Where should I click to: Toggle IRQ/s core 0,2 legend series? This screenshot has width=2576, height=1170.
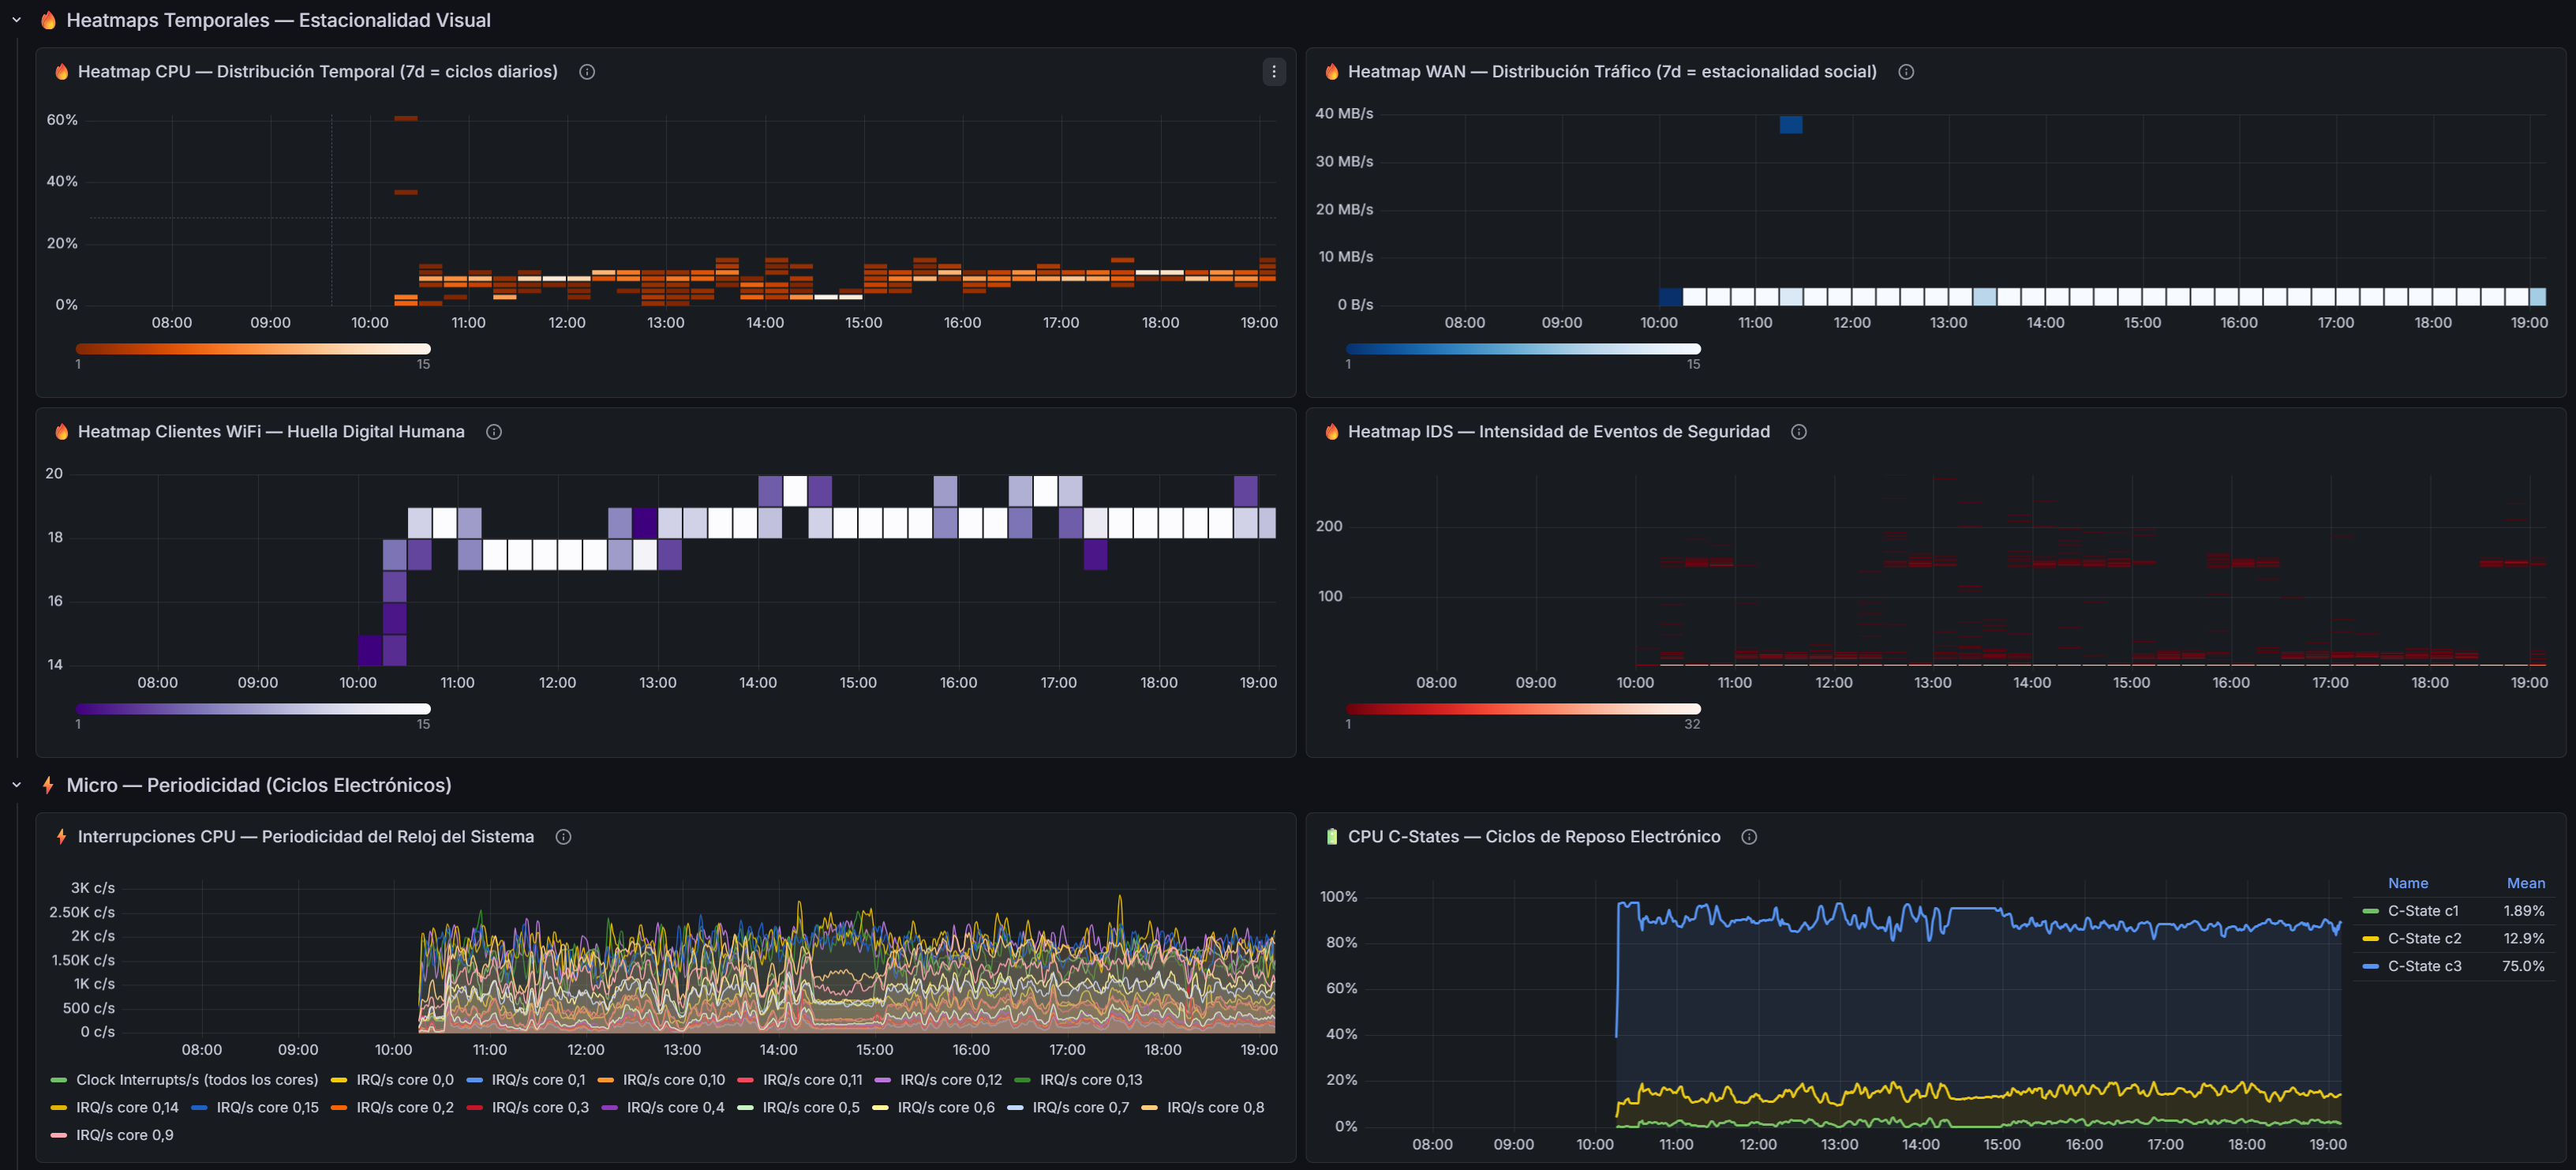coord(405,1108)
